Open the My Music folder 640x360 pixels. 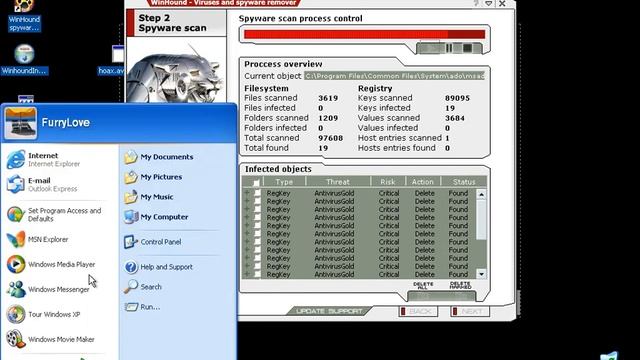click(x=149, y=197)
